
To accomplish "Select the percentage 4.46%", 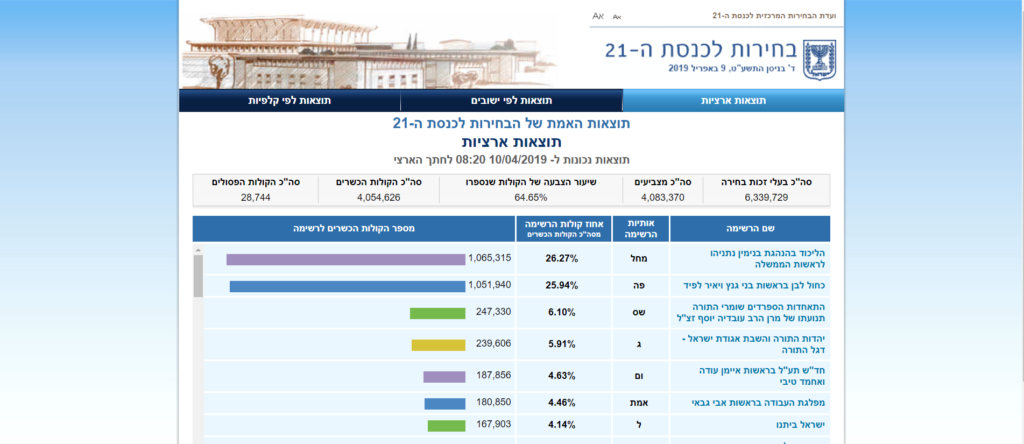I will click(x=562, y=403).
